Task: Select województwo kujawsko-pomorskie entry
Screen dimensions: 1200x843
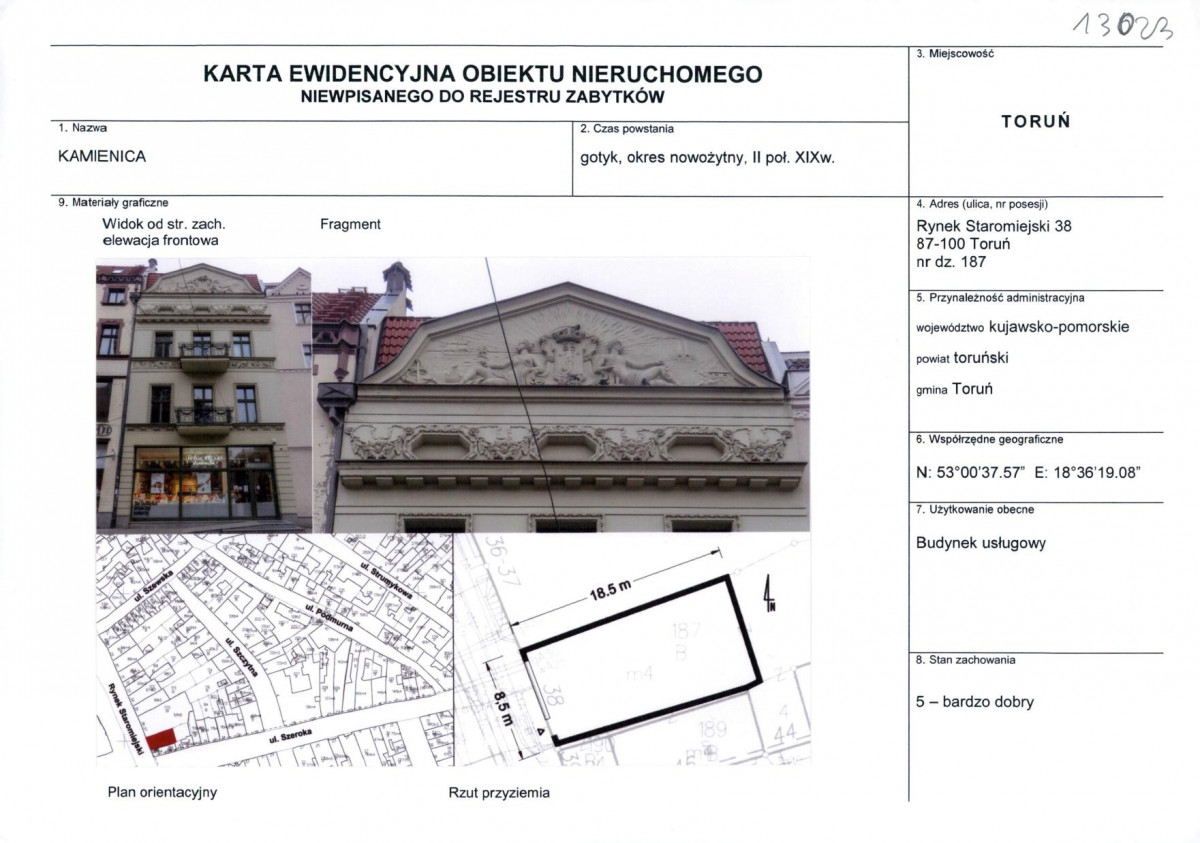Action: (x=1023, y=326)
